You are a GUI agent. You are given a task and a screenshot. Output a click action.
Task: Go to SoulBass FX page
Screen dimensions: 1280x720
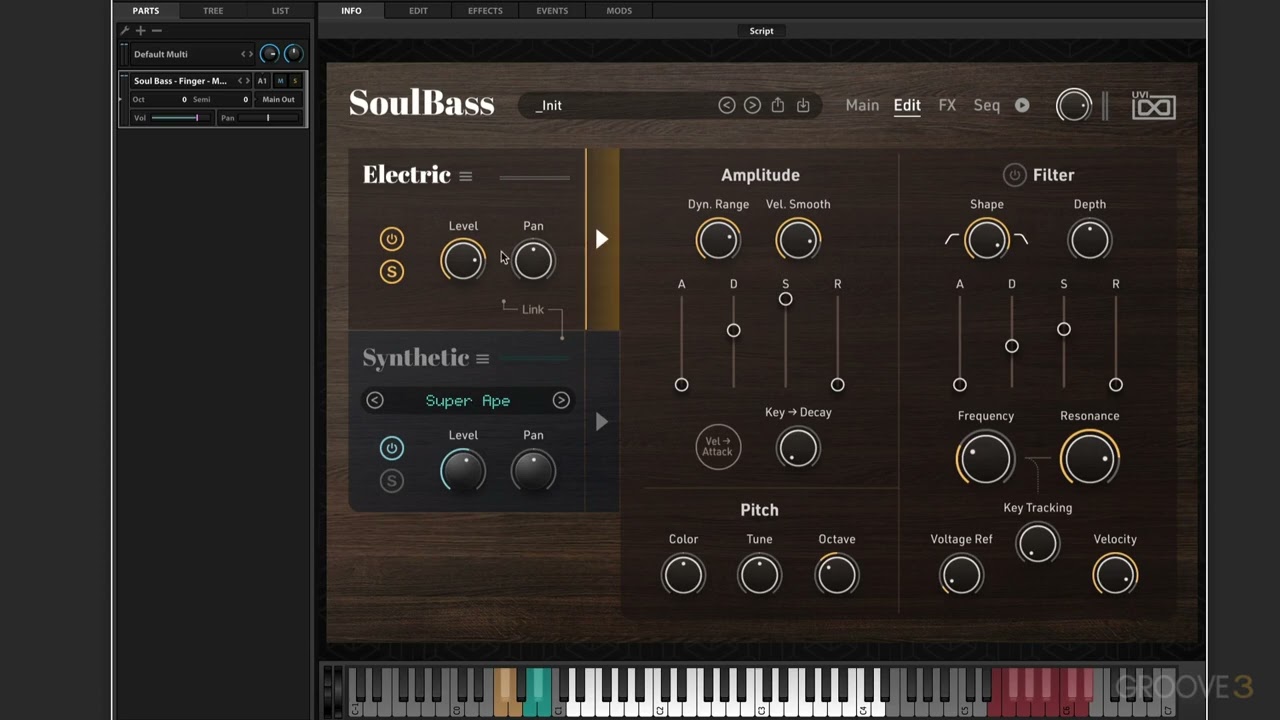pos(947,105)
